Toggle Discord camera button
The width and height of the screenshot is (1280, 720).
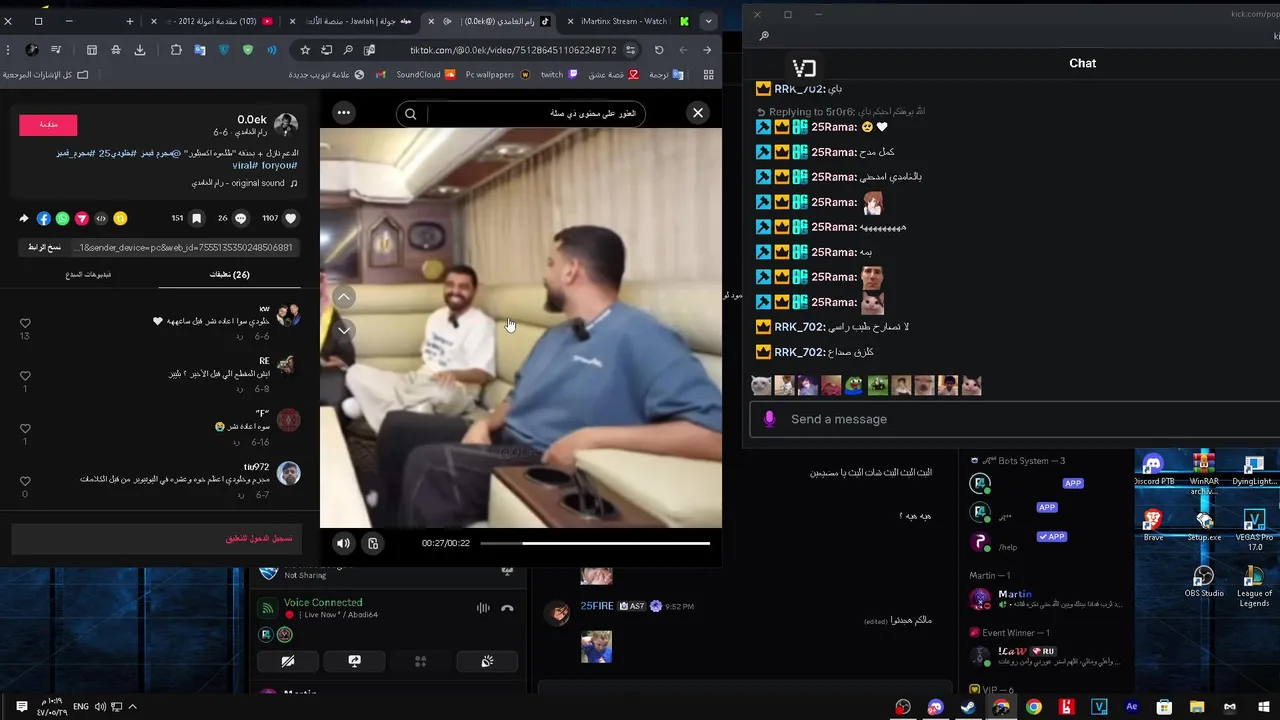click(288, 661)
